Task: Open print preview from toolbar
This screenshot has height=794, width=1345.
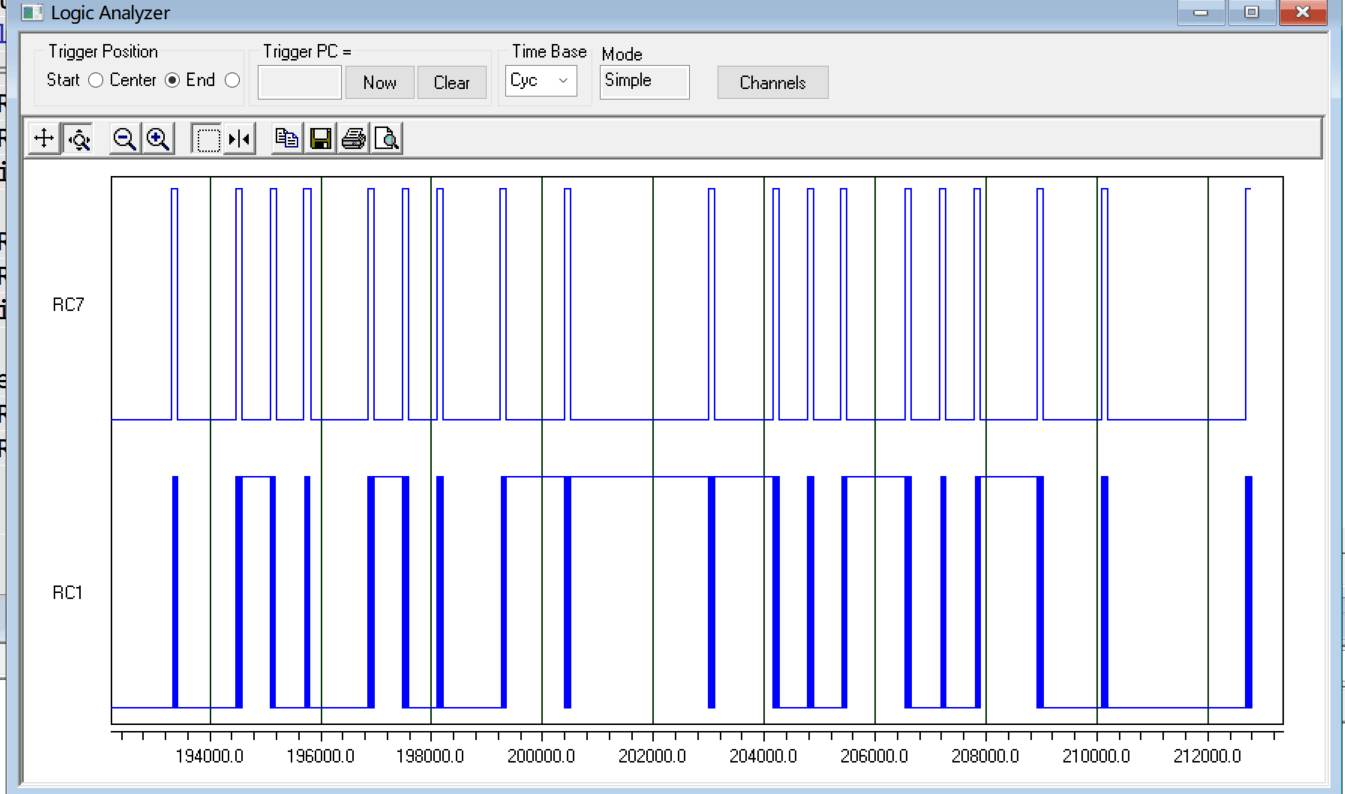Action: pos(386,138)
